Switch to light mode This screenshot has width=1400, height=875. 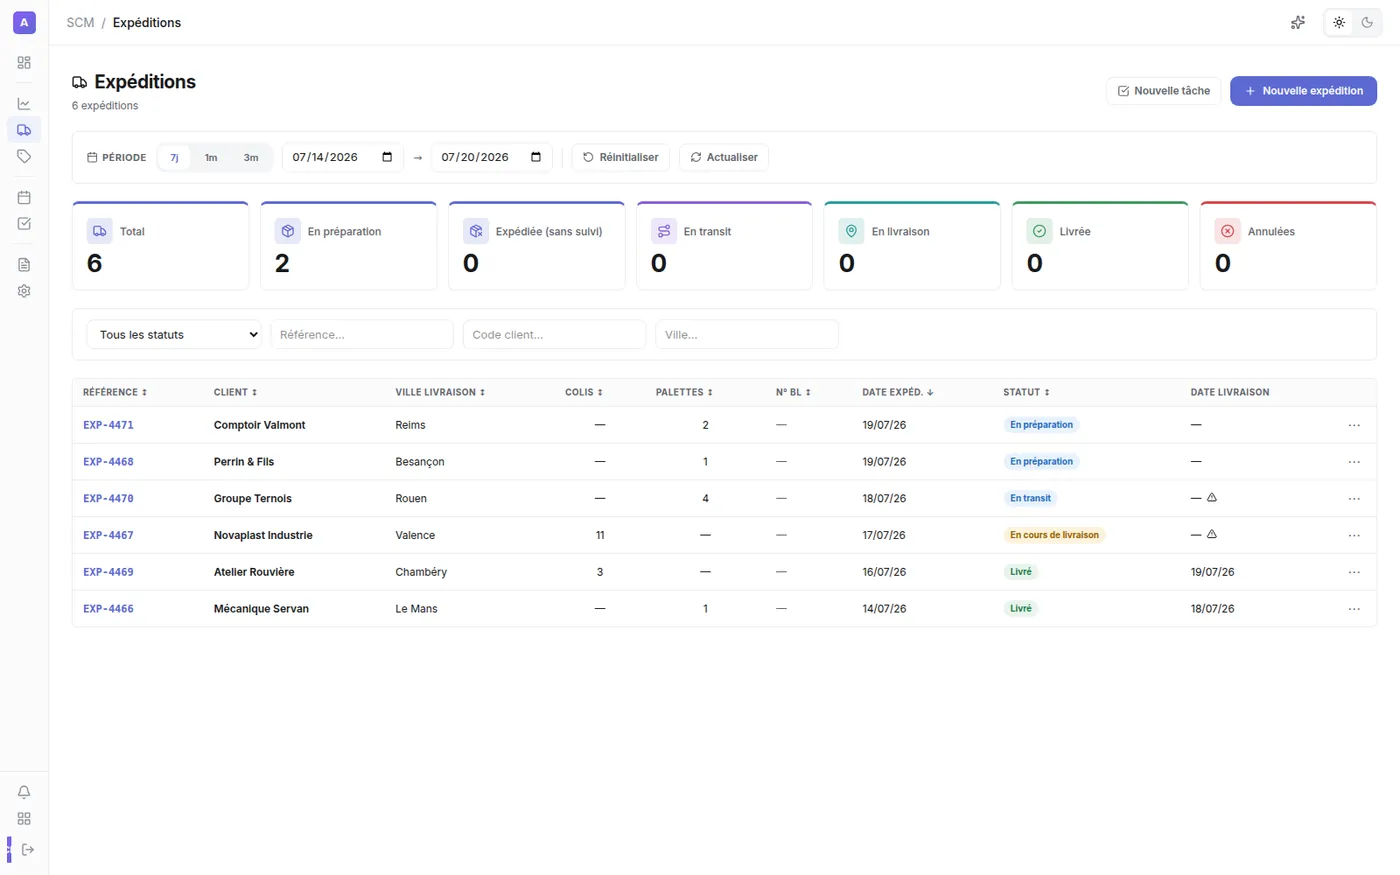point(1339,22)
